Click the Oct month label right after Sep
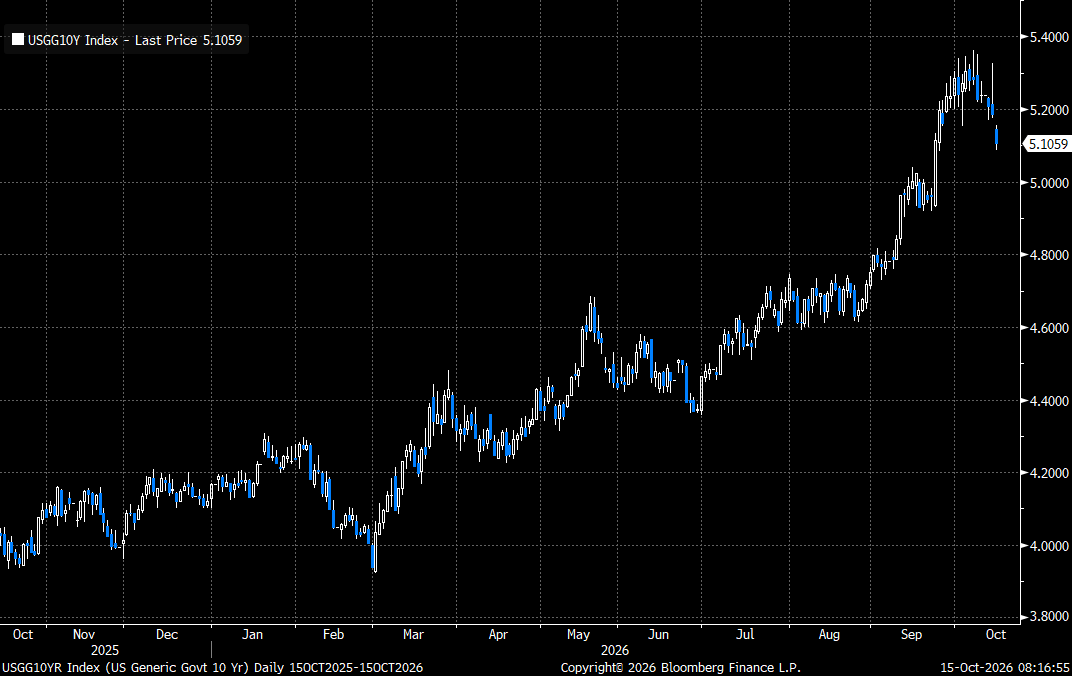Image resolution: width=1072 pixels, height=676 pixels. tap(995, 634)
